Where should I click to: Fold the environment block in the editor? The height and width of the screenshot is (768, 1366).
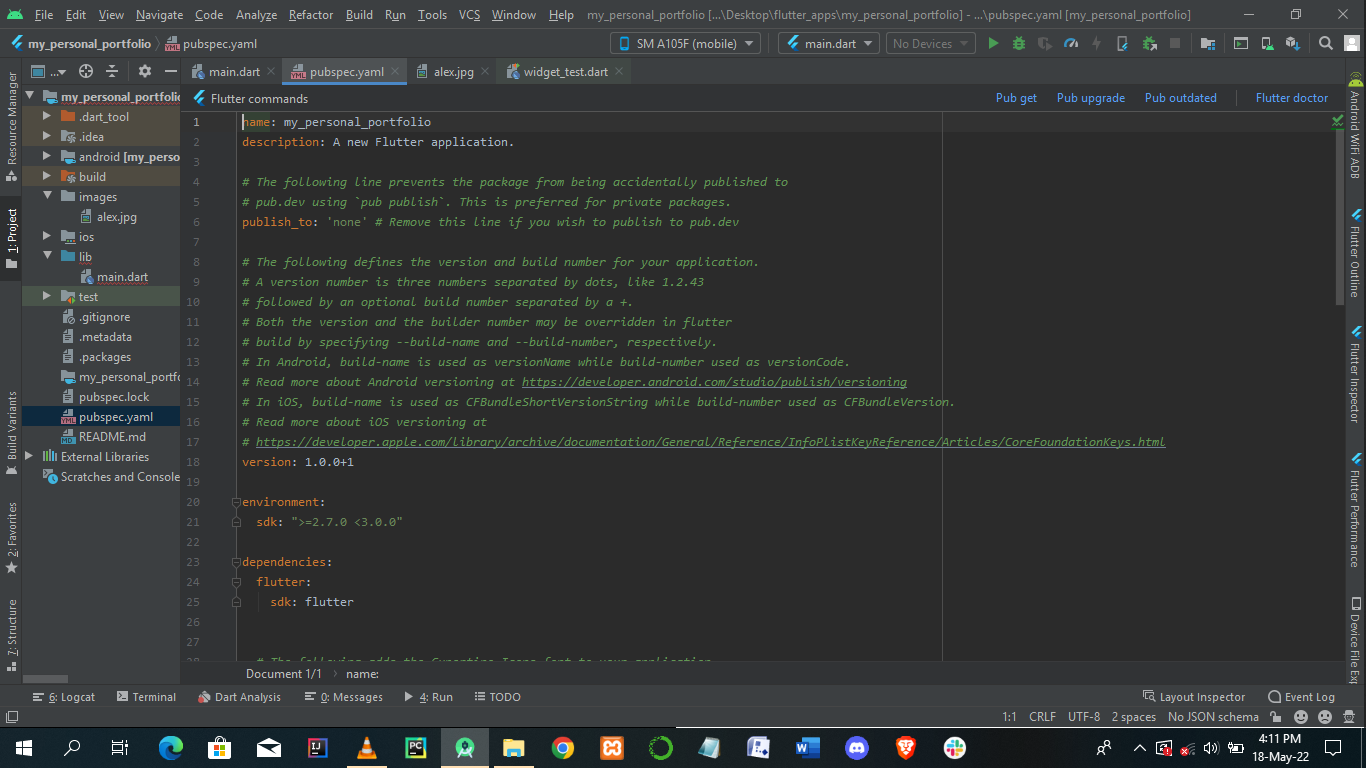point(236,502)
